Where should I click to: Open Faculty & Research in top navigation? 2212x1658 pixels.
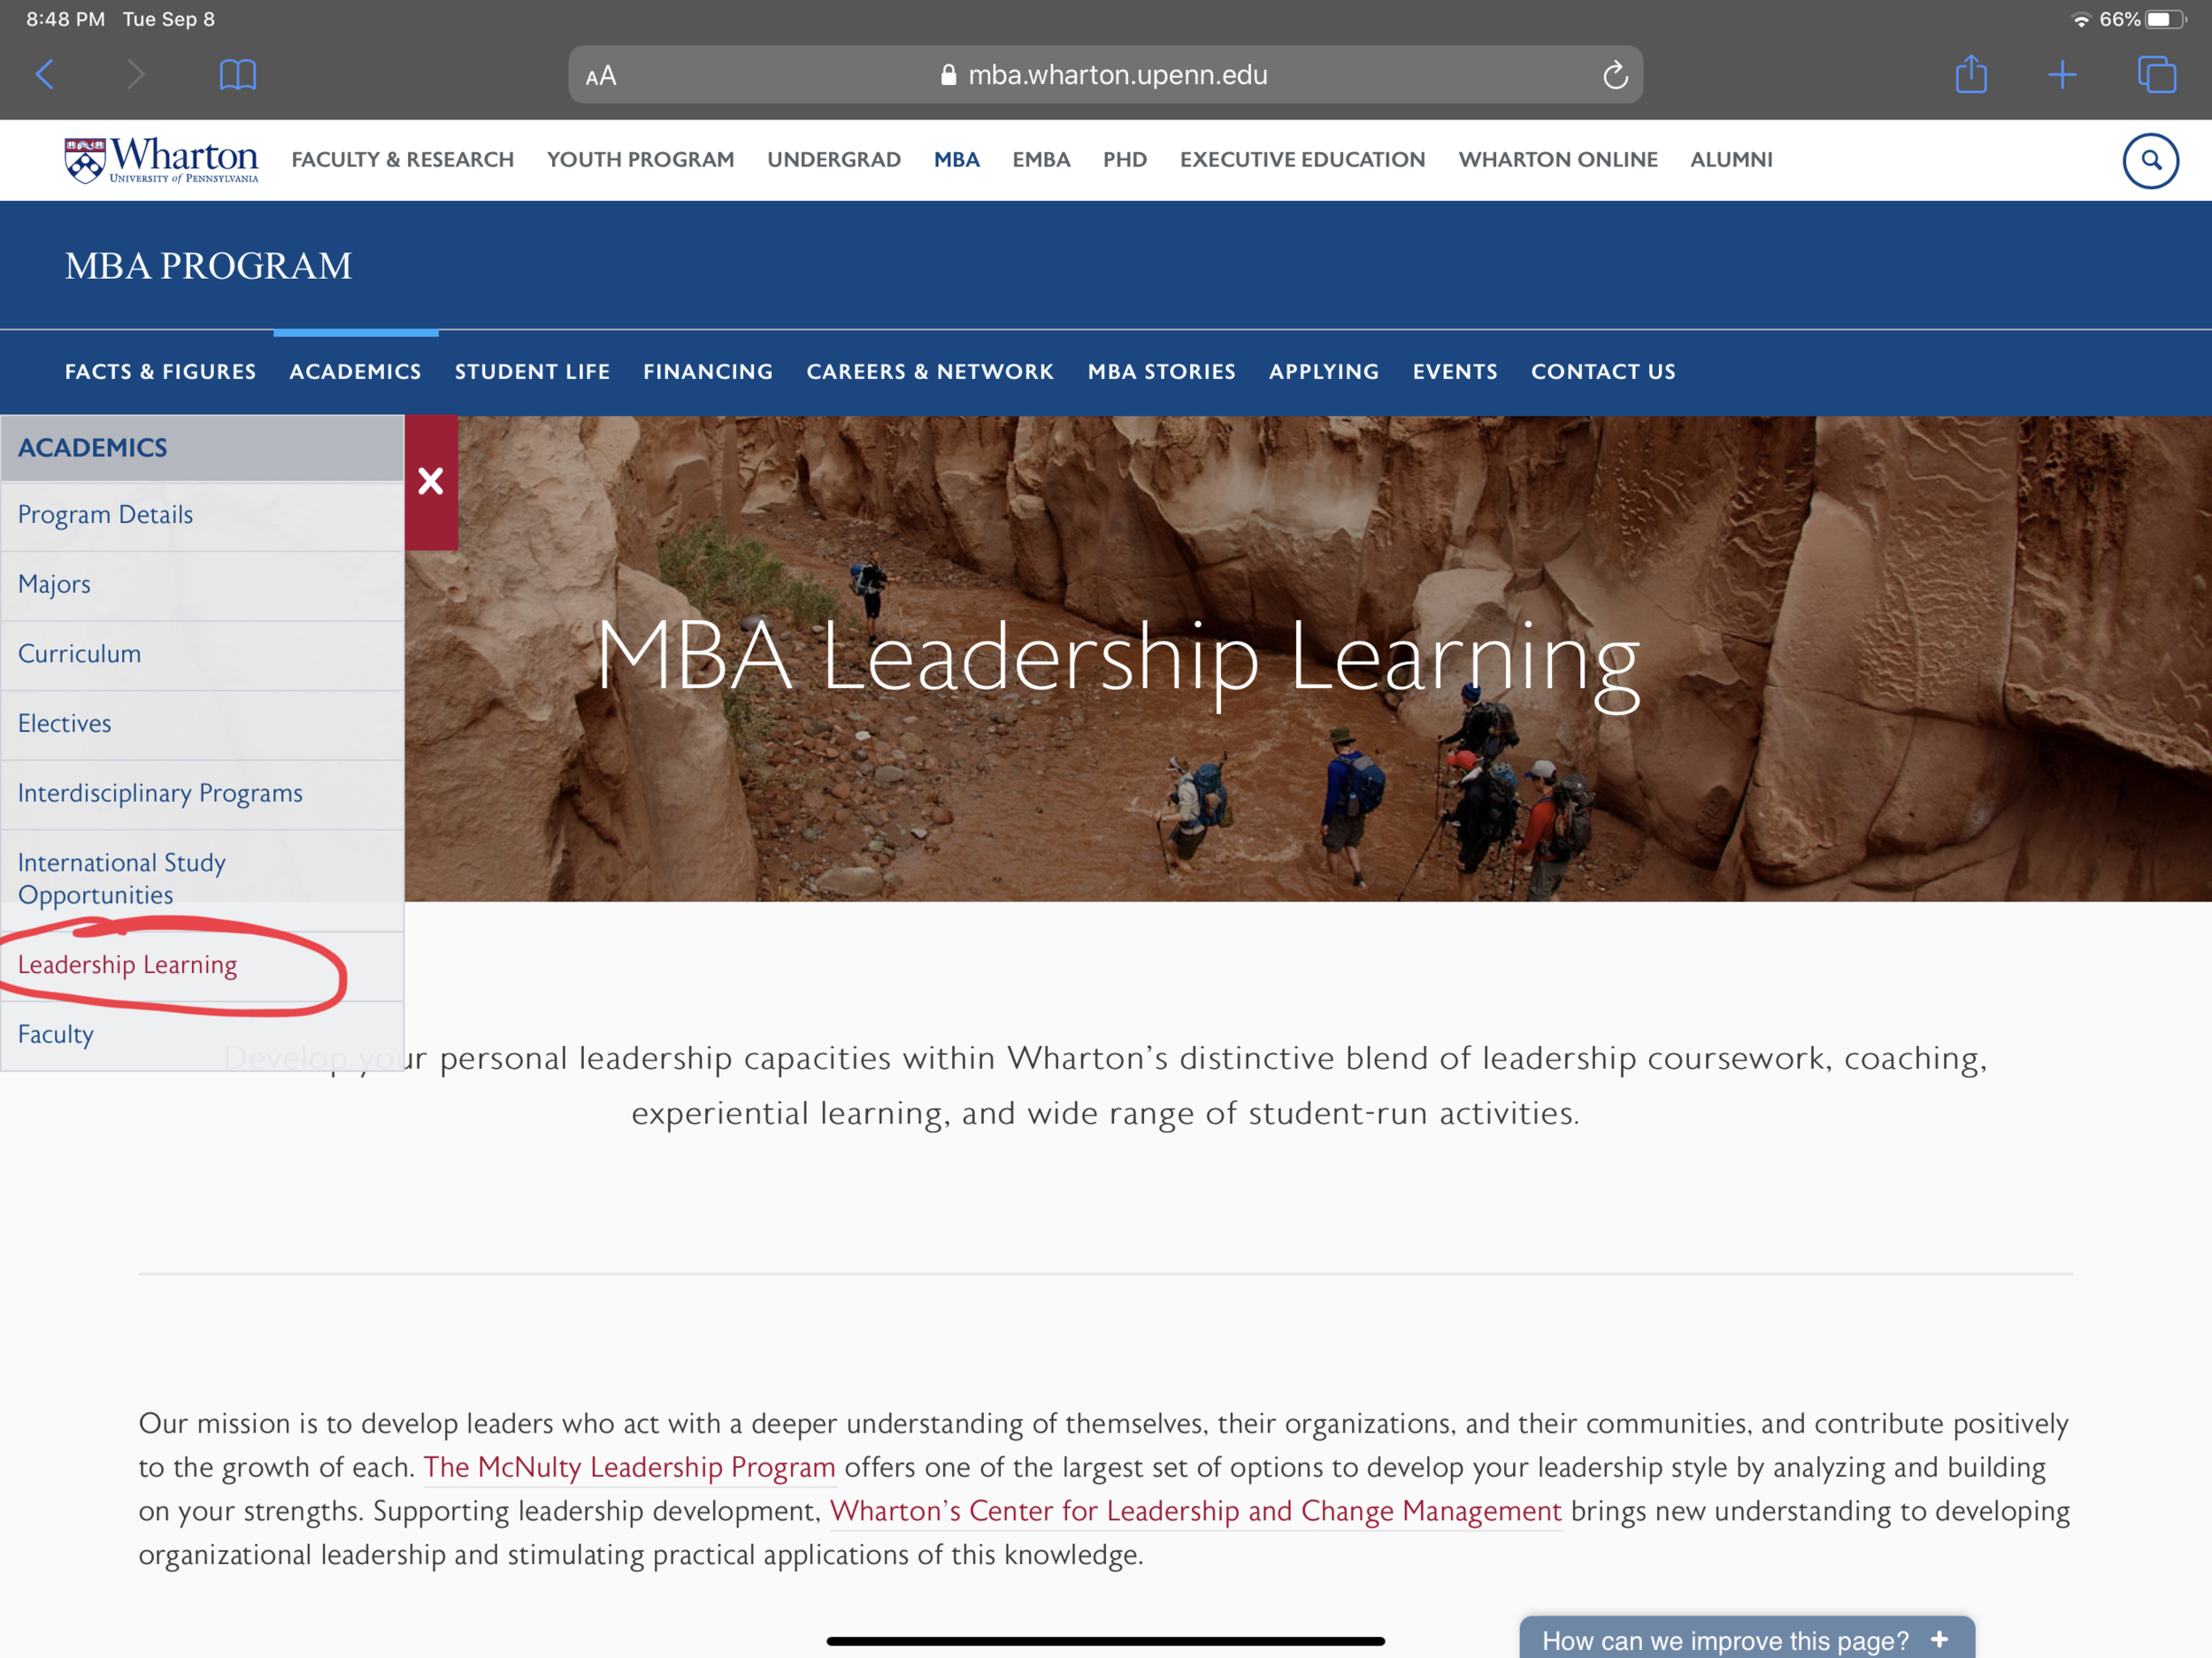[x=403, y=160]
